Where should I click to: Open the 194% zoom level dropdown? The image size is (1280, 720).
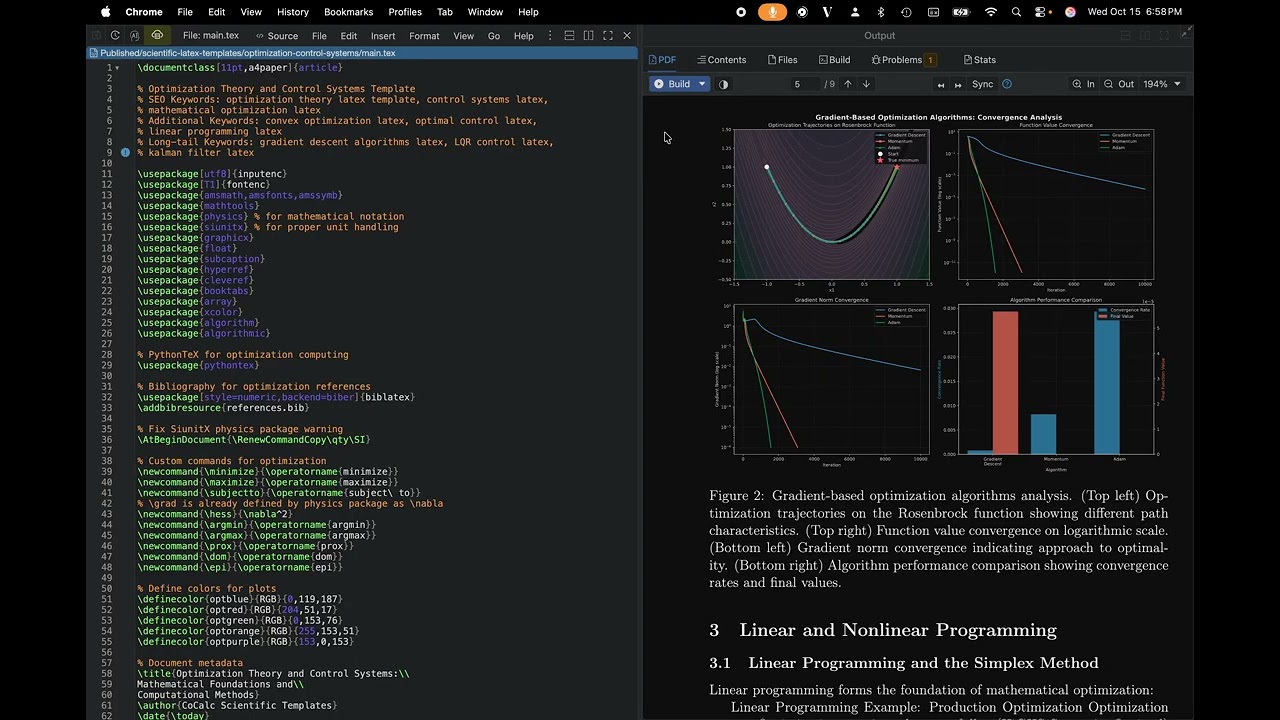click(1162, 84)
